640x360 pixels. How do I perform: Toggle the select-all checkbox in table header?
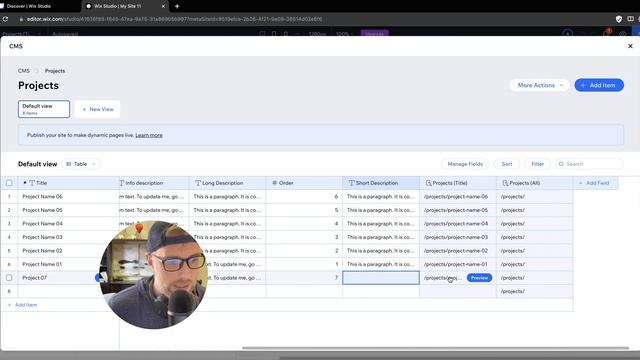click(x=9, y=183)
